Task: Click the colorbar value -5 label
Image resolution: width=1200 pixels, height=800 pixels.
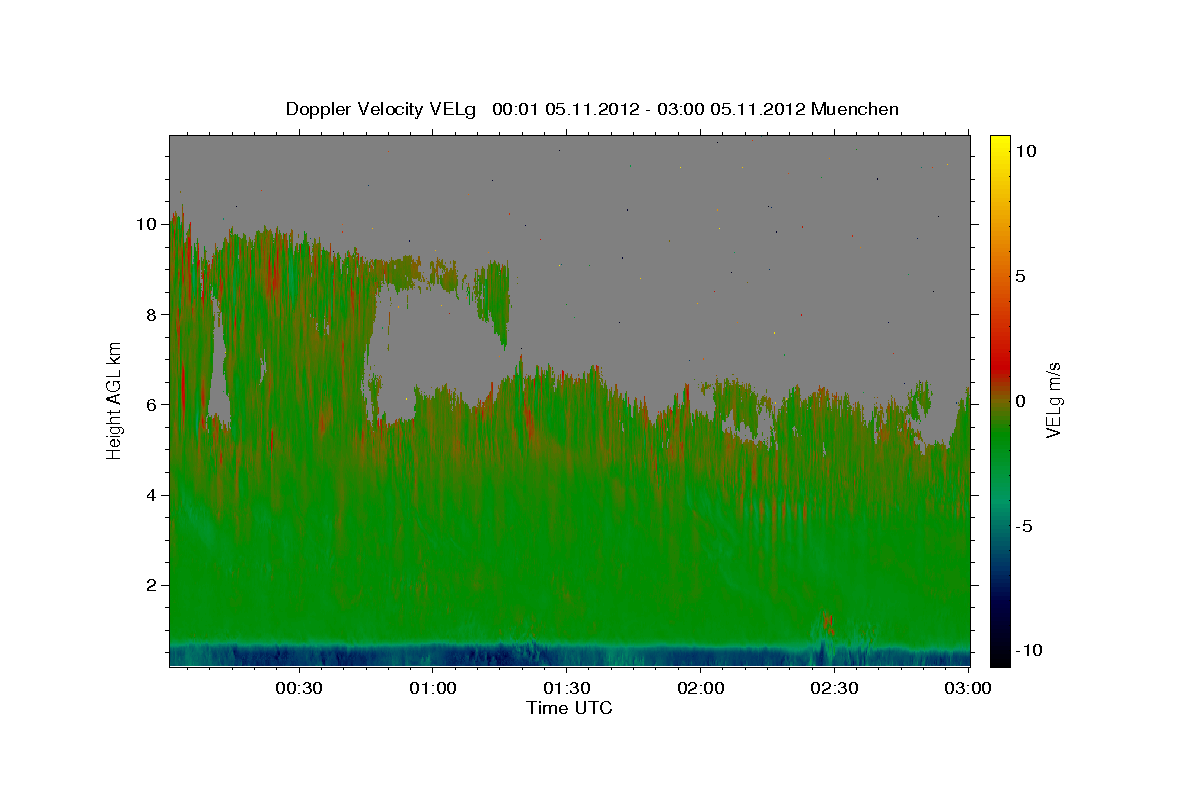Action: tap(1023, 526)
